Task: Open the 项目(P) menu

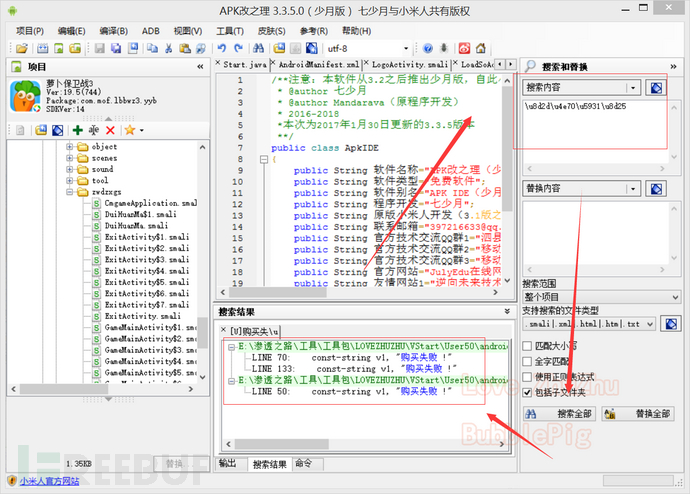Action: (x=30, y=31)
